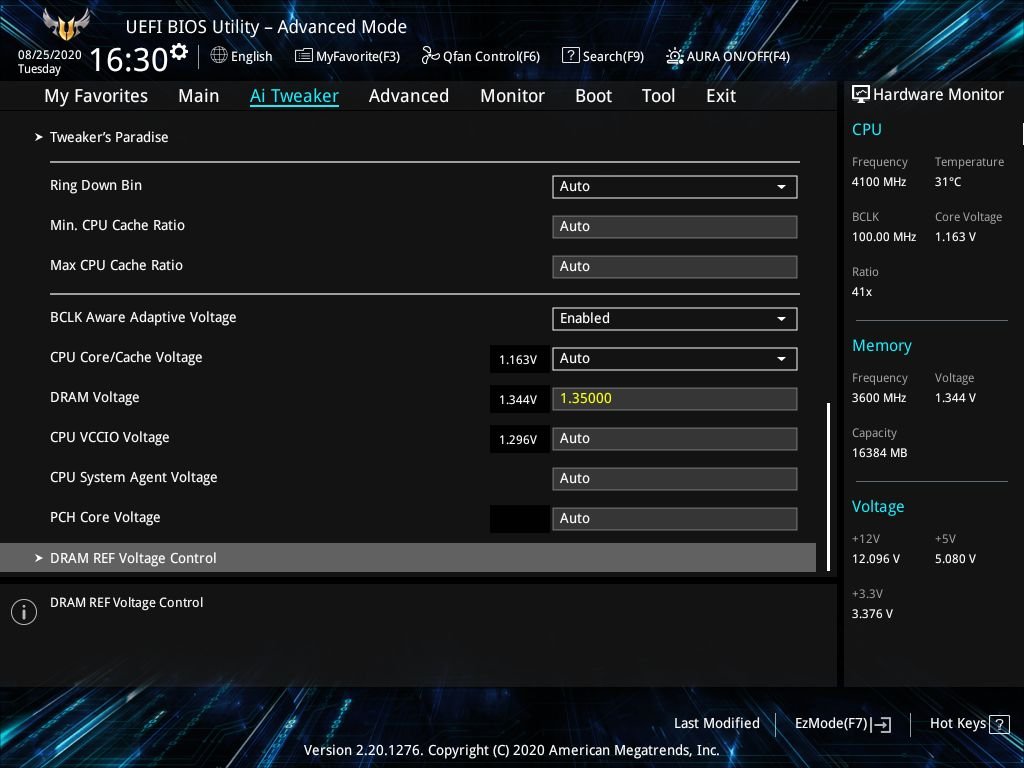Click the 08/25/2020 date text

pyautogui.click(x=50, y=55)
